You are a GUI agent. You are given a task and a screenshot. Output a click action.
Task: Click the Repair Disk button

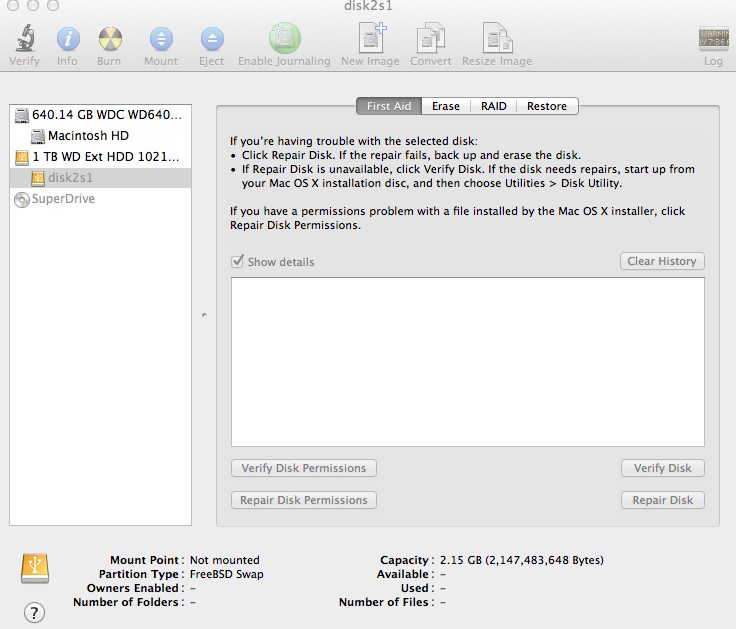pos(663,500)
